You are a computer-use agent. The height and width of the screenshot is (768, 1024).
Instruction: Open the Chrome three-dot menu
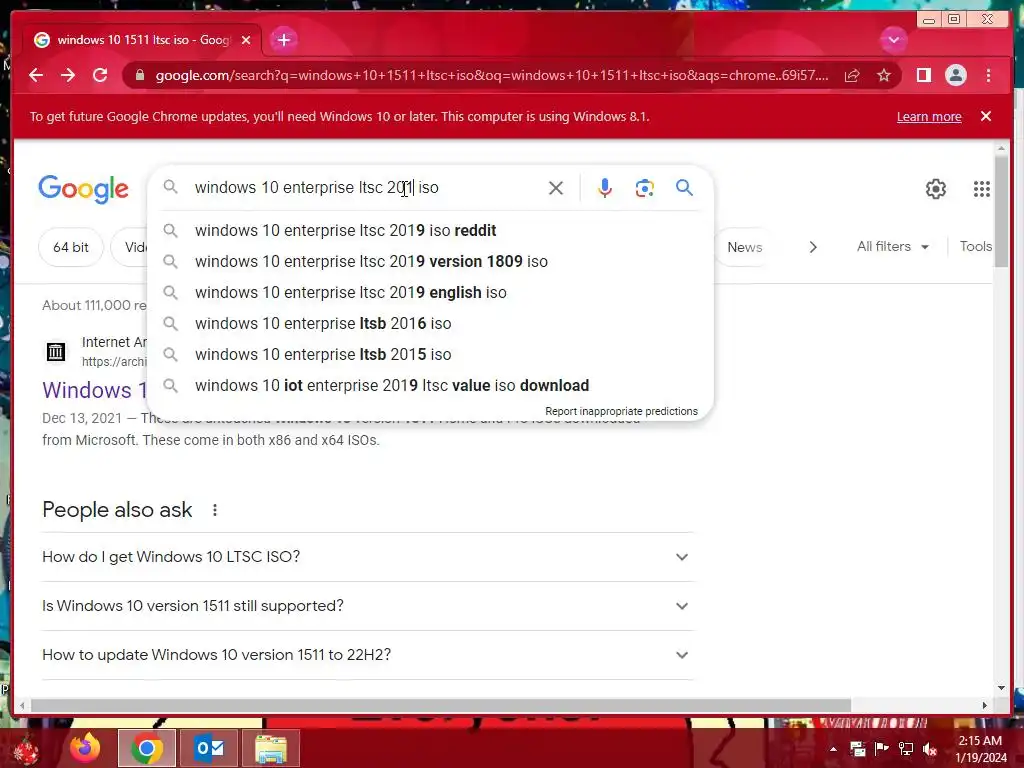tap(988, 76)
